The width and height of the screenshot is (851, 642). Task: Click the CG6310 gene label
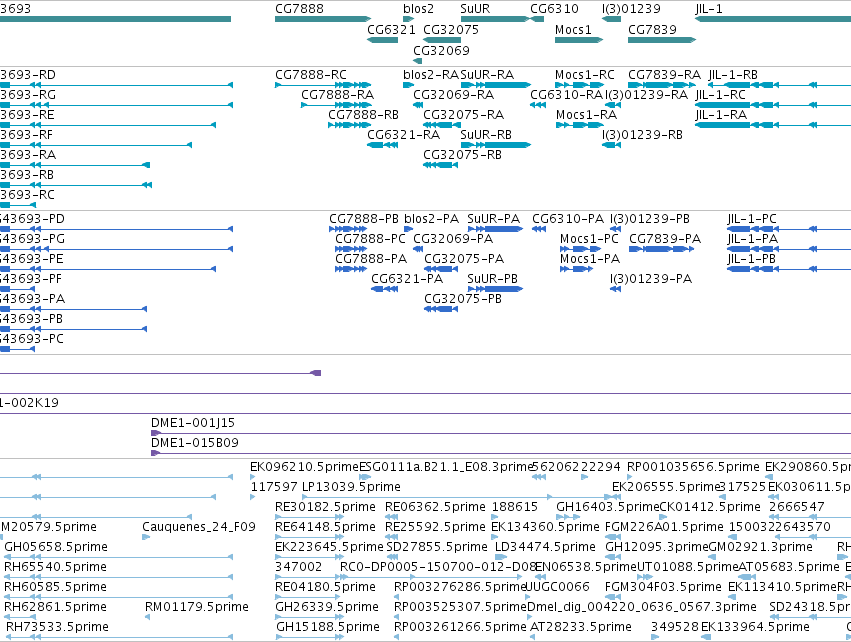[x=554, y=9]
